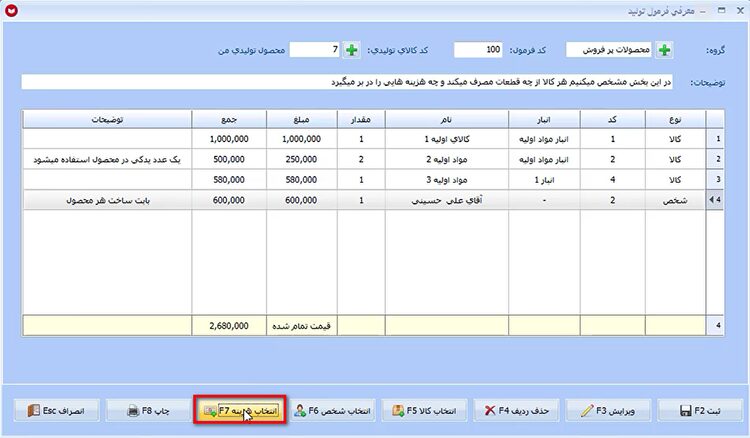Click code cell 4 in مواد اولیه 3 row
This screenshot has width=750, height=438.
(x=612, y=180)
